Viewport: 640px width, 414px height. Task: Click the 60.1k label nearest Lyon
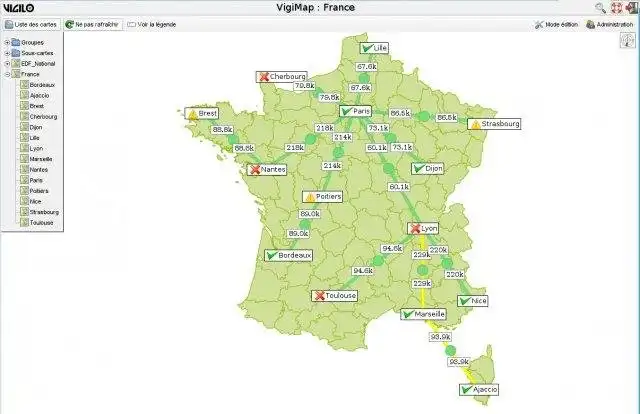[399, 187]
